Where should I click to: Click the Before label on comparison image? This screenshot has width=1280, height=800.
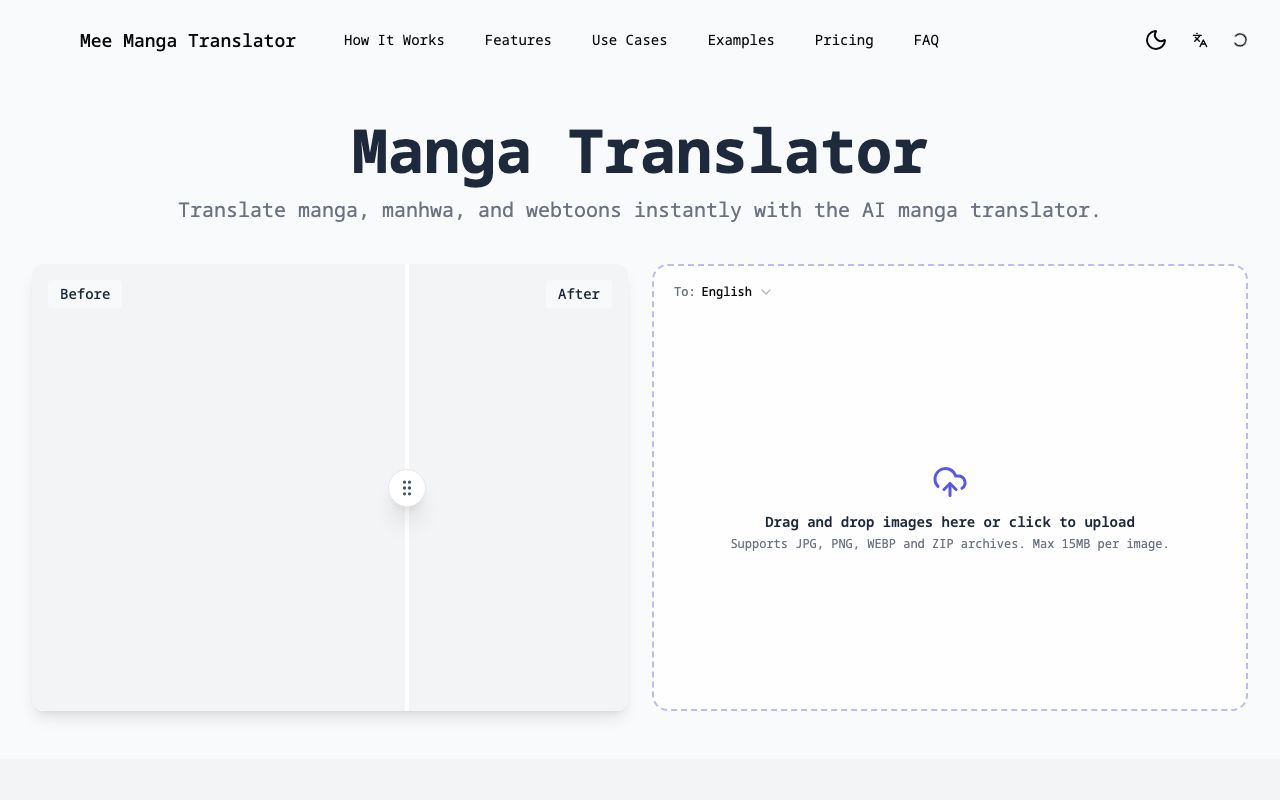[85, 294]
